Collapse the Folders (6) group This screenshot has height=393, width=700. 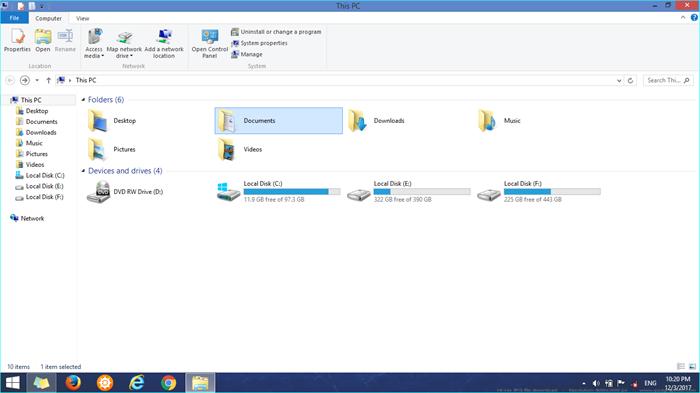83,100
